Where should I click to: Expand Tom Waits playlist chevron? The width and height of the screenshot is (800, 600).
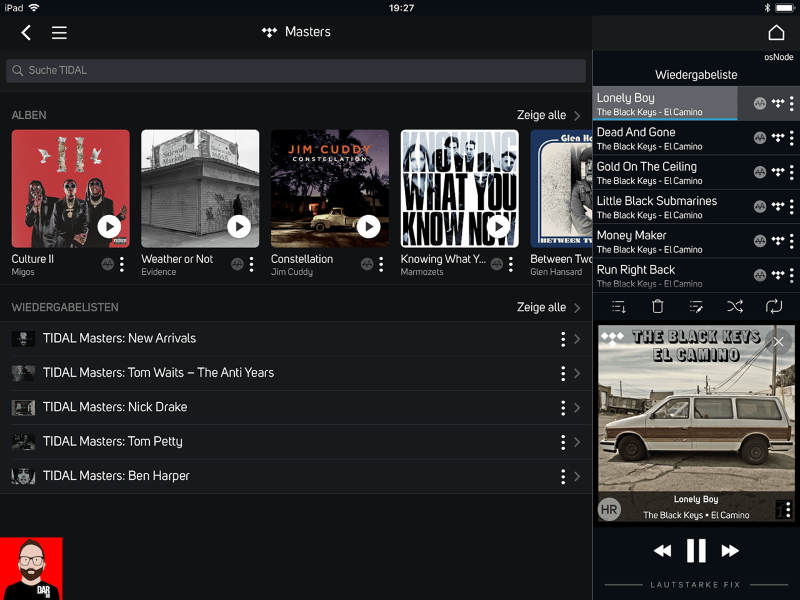coord(577,373)
